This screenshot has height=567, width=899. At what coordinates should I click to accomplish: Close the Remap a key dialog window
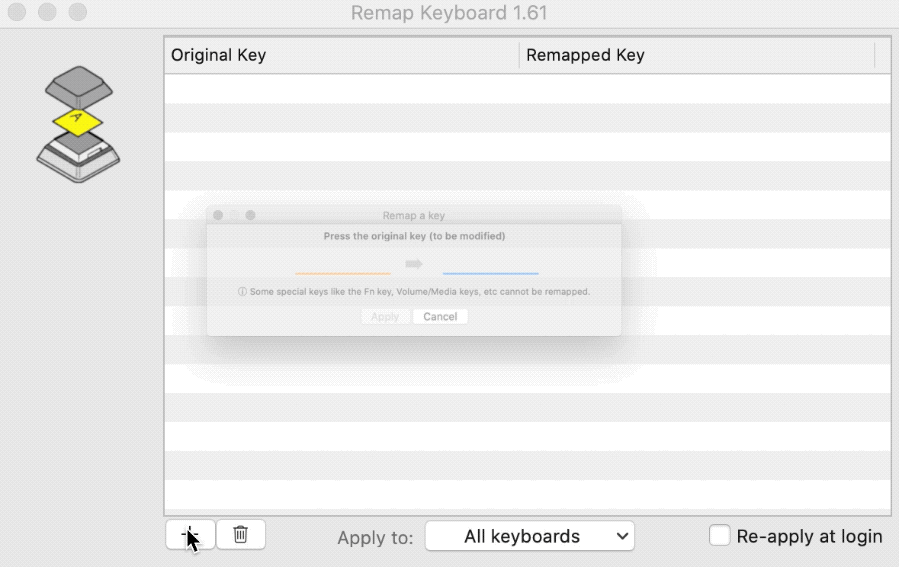[218, 215]
